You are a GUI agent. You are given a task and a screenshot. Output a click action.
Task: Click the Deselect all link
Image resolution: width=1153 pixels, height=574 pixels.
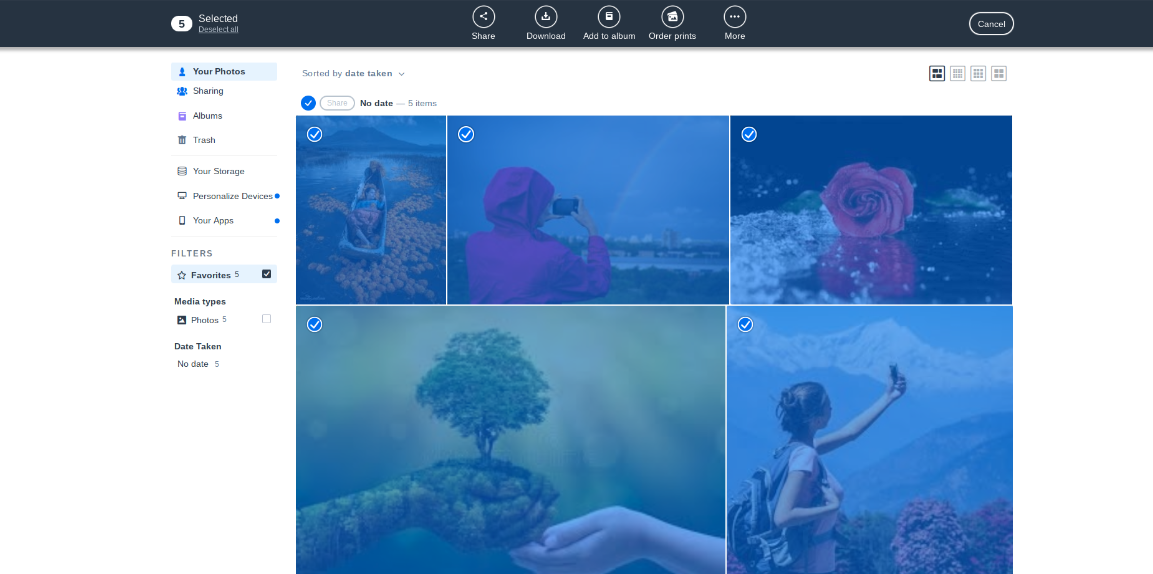tap(218, 29)
